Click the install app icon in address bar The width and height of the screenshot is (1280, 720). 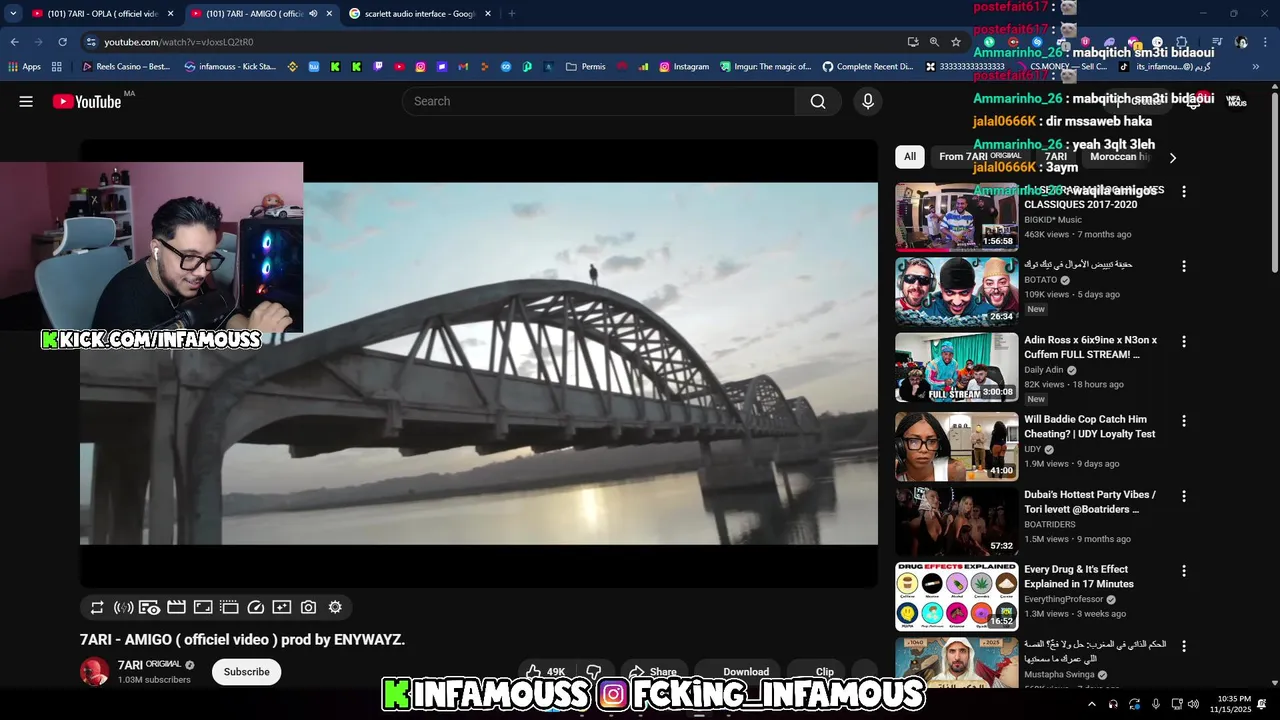point(912,42)
